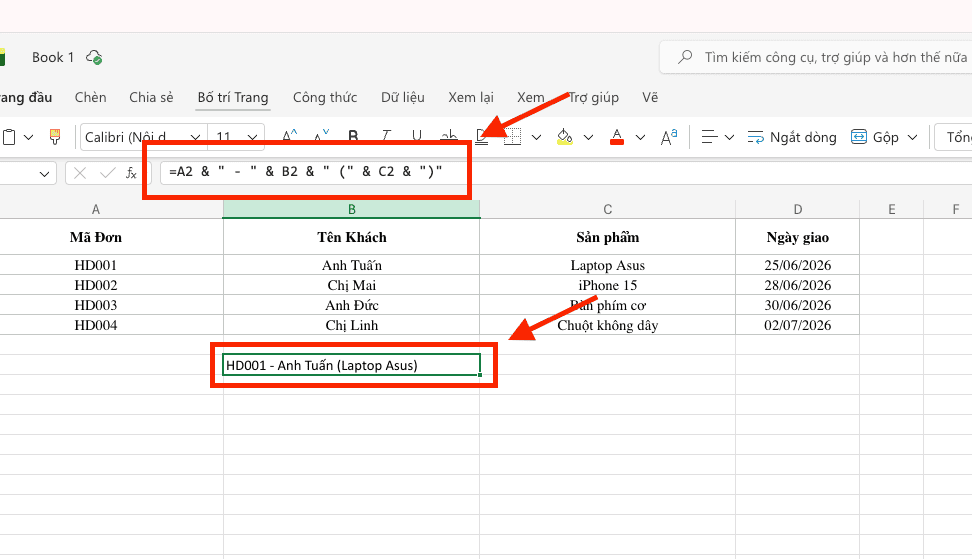The image size is (972, 559).
Task: Open Insert Function with the fx icon
Action: 131,173
